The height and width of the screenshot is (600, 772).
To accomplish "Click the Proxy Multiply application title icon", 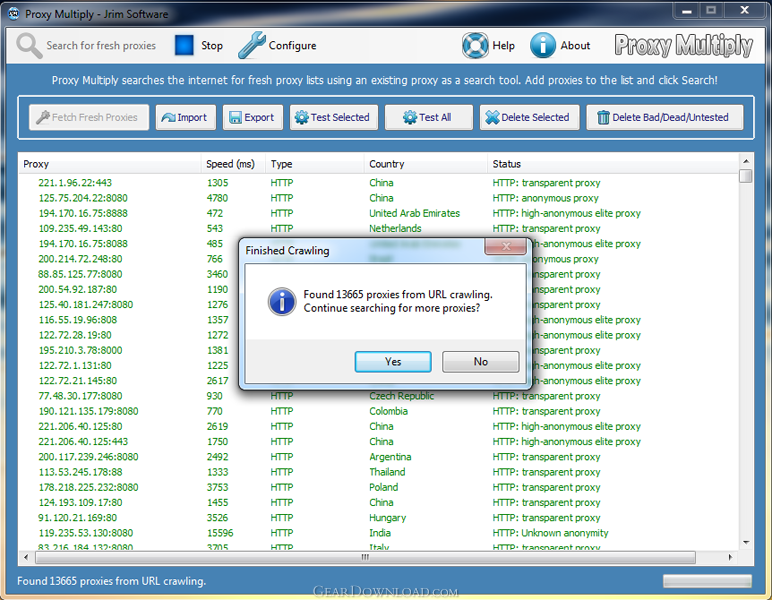I will point(14,13).
